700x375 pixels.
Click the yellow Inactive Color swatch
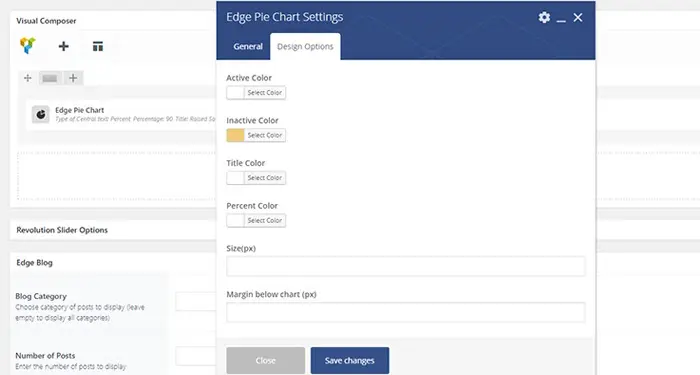(x=235, y=135)
